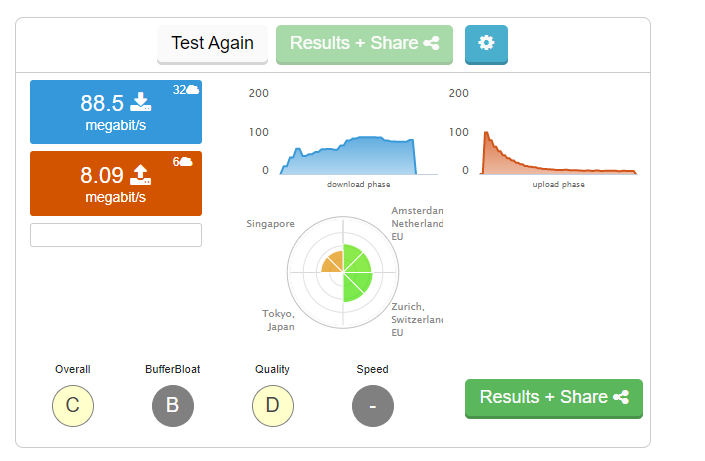
Task: Click the orange Singapore segment in radar chart
Action: (x=333, y=263)
